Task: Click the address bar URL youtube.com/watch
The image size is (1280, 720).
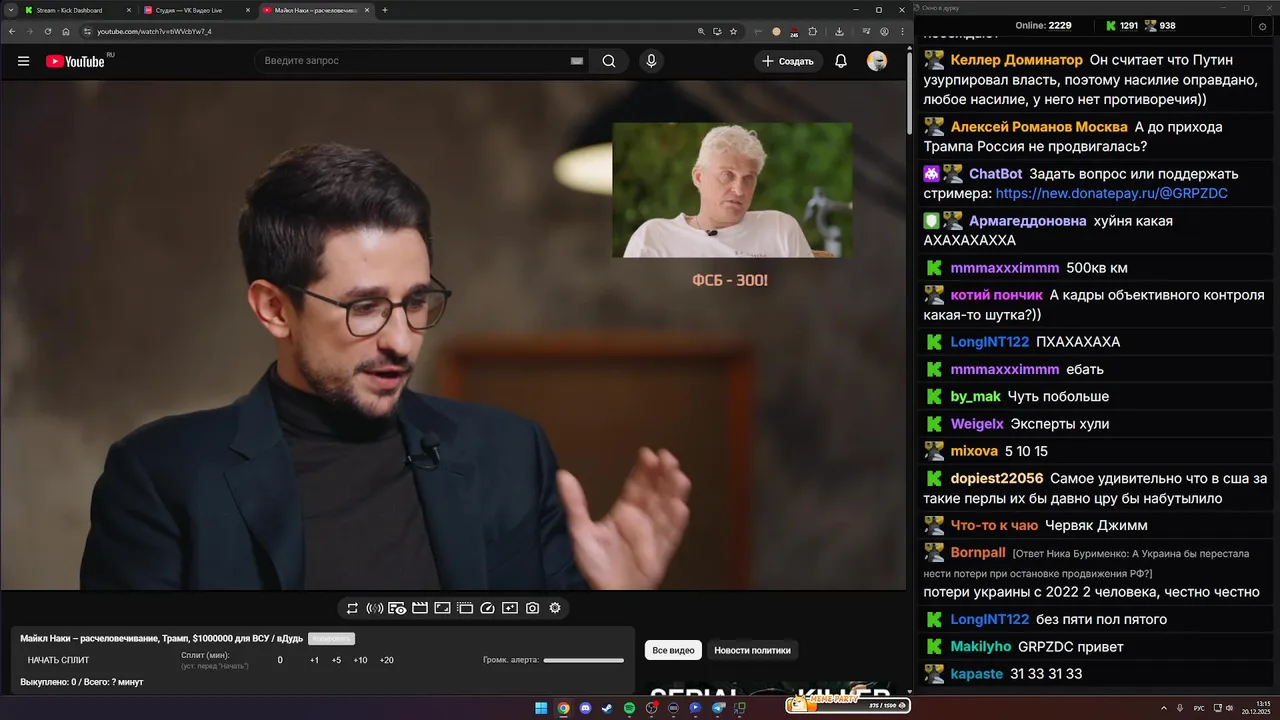Action: click(154, 31)
